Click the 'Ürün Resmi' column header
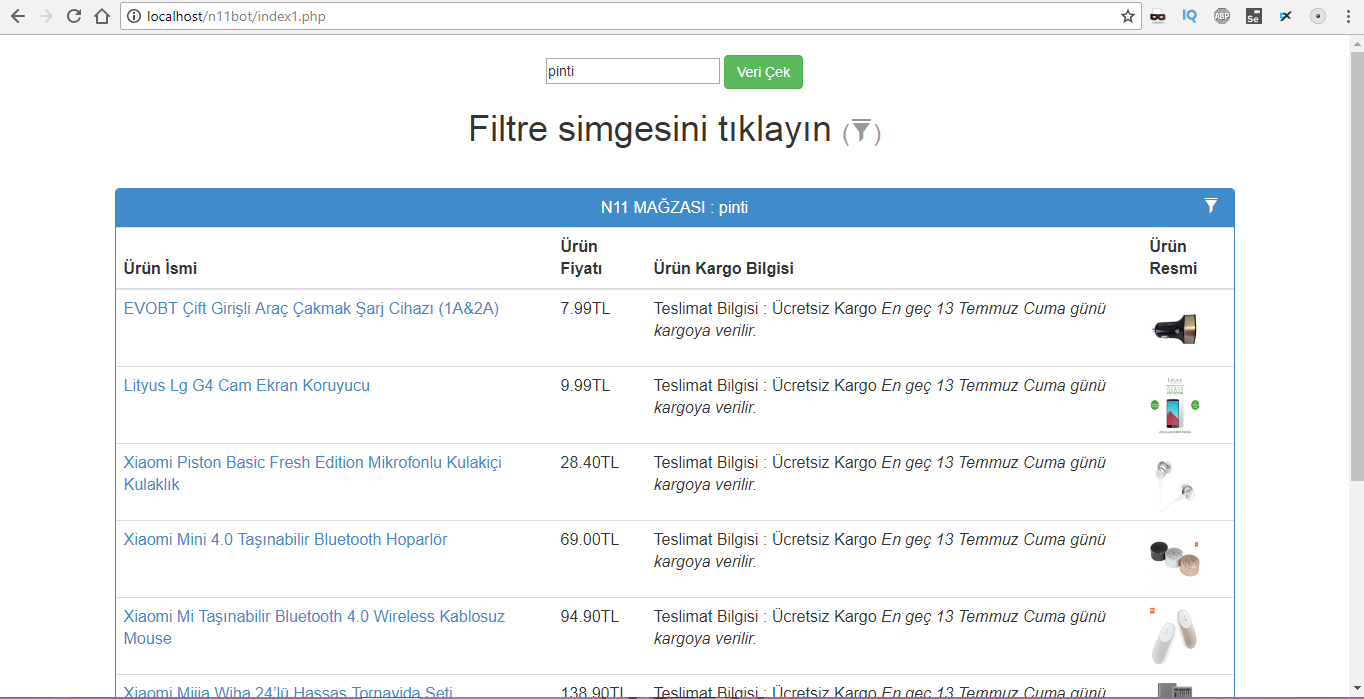This screenshot has width=1364, height=699. (1173, 257)
